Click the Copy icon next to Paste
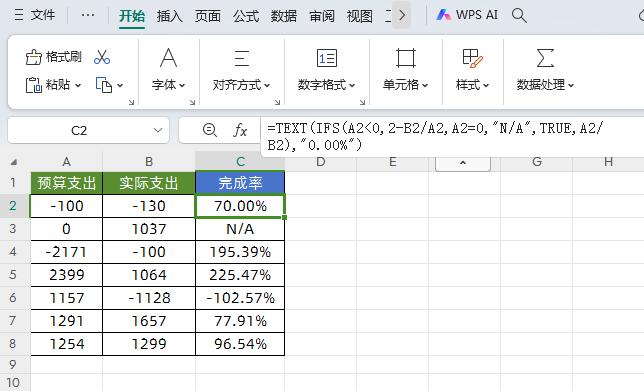 (104, 85)
